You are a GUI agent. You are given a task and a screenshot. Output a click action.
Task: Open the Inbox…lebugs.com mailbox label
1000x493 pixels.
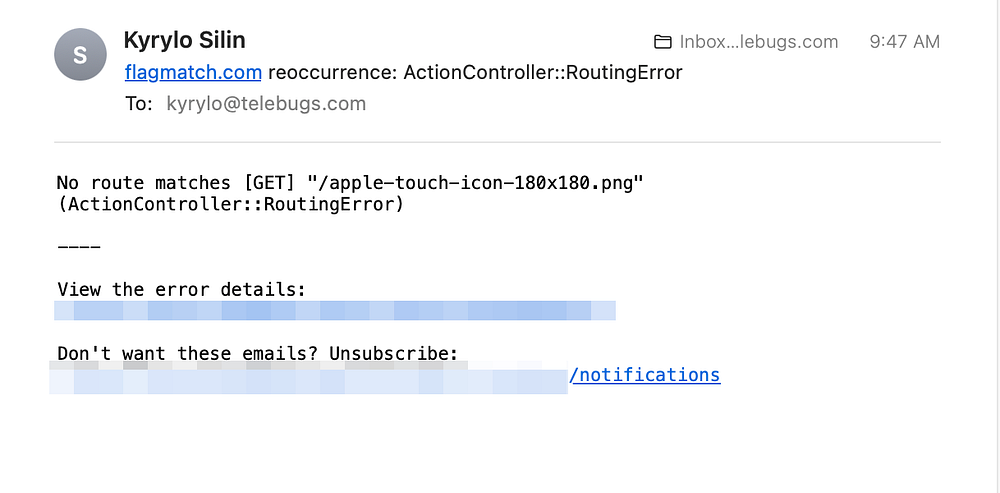758,42
